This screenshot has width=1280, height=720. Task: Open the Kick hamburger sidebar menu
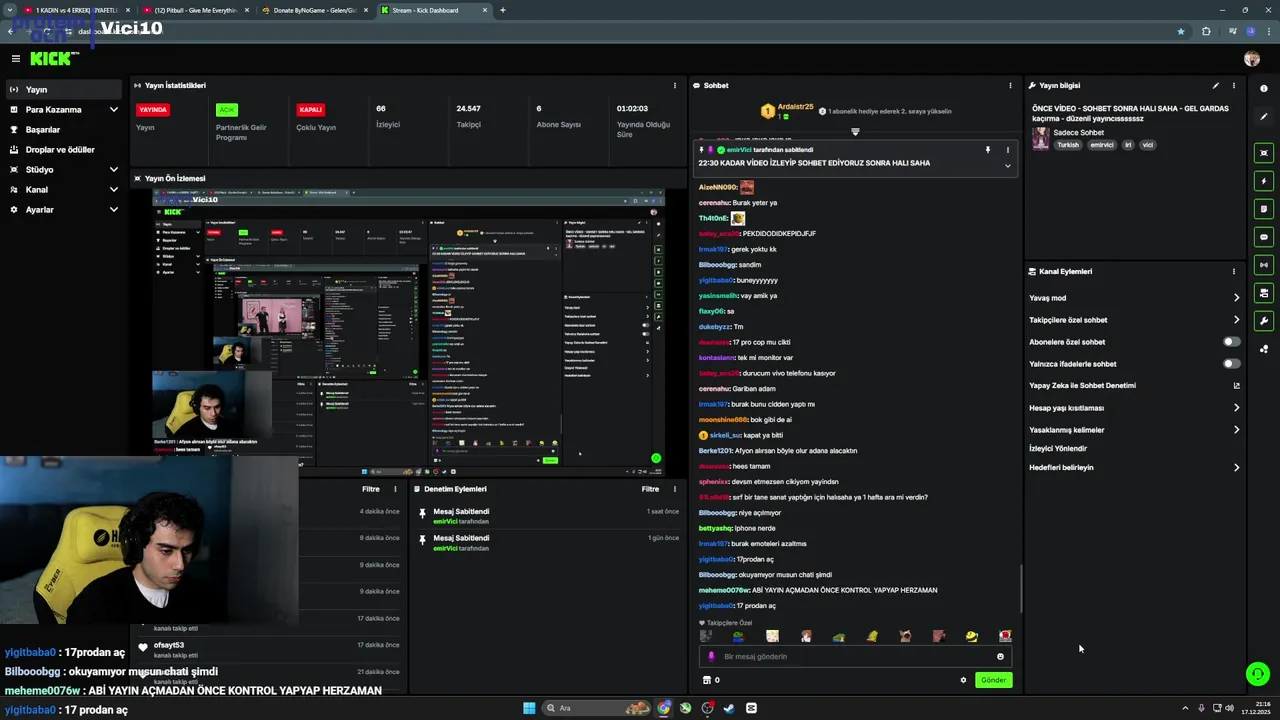pyautogui.click(x=15, y=59)
